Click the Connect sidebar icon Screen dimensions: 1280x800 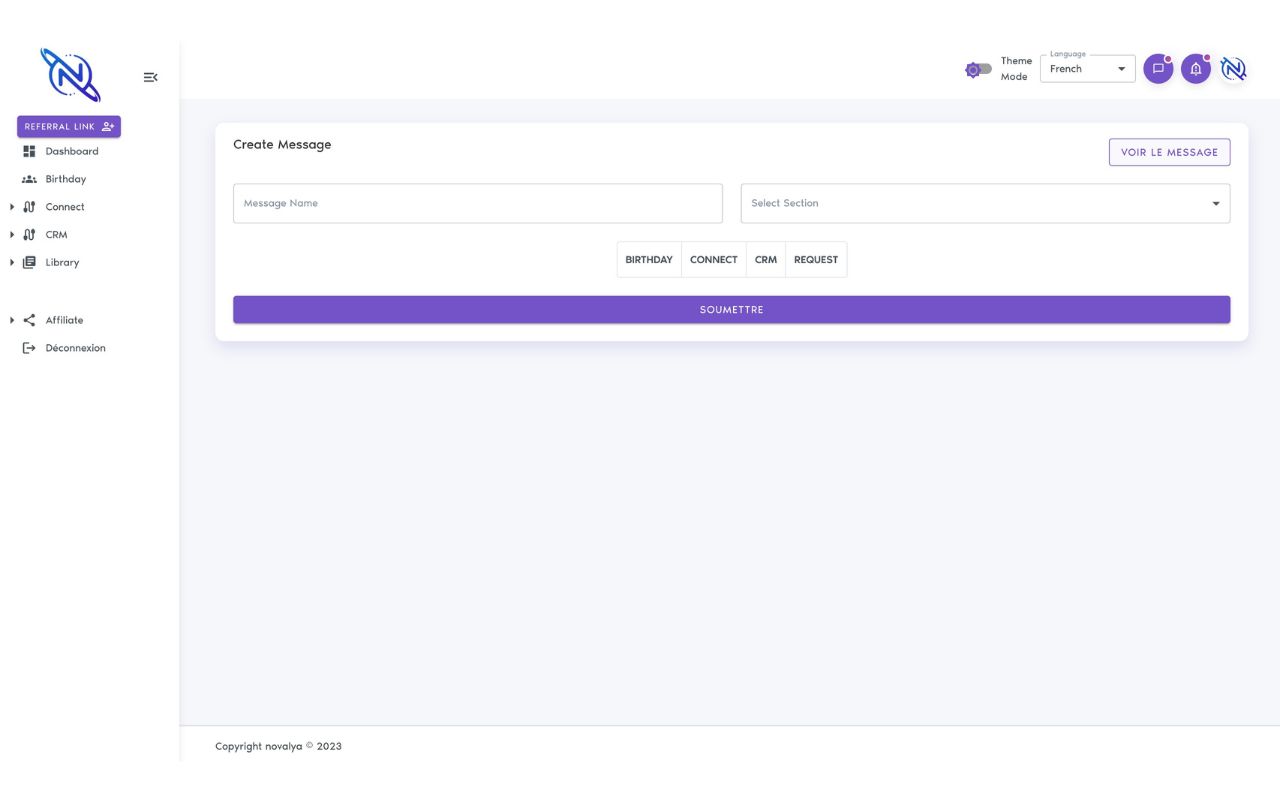[29, 207]
